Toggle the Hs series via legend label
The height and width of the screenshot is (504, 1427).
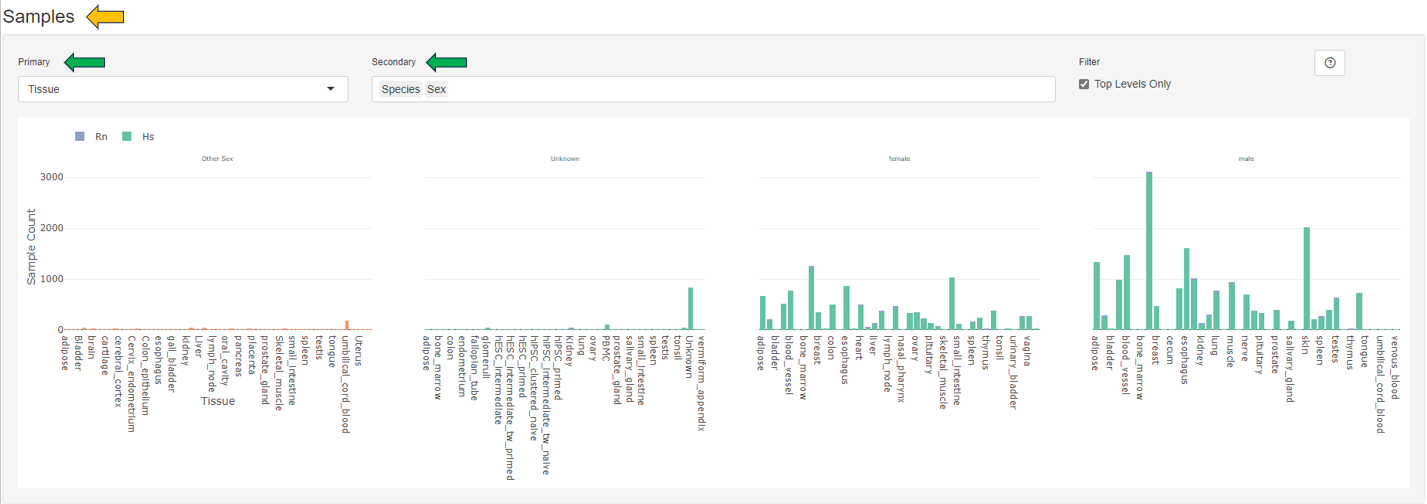148,137
